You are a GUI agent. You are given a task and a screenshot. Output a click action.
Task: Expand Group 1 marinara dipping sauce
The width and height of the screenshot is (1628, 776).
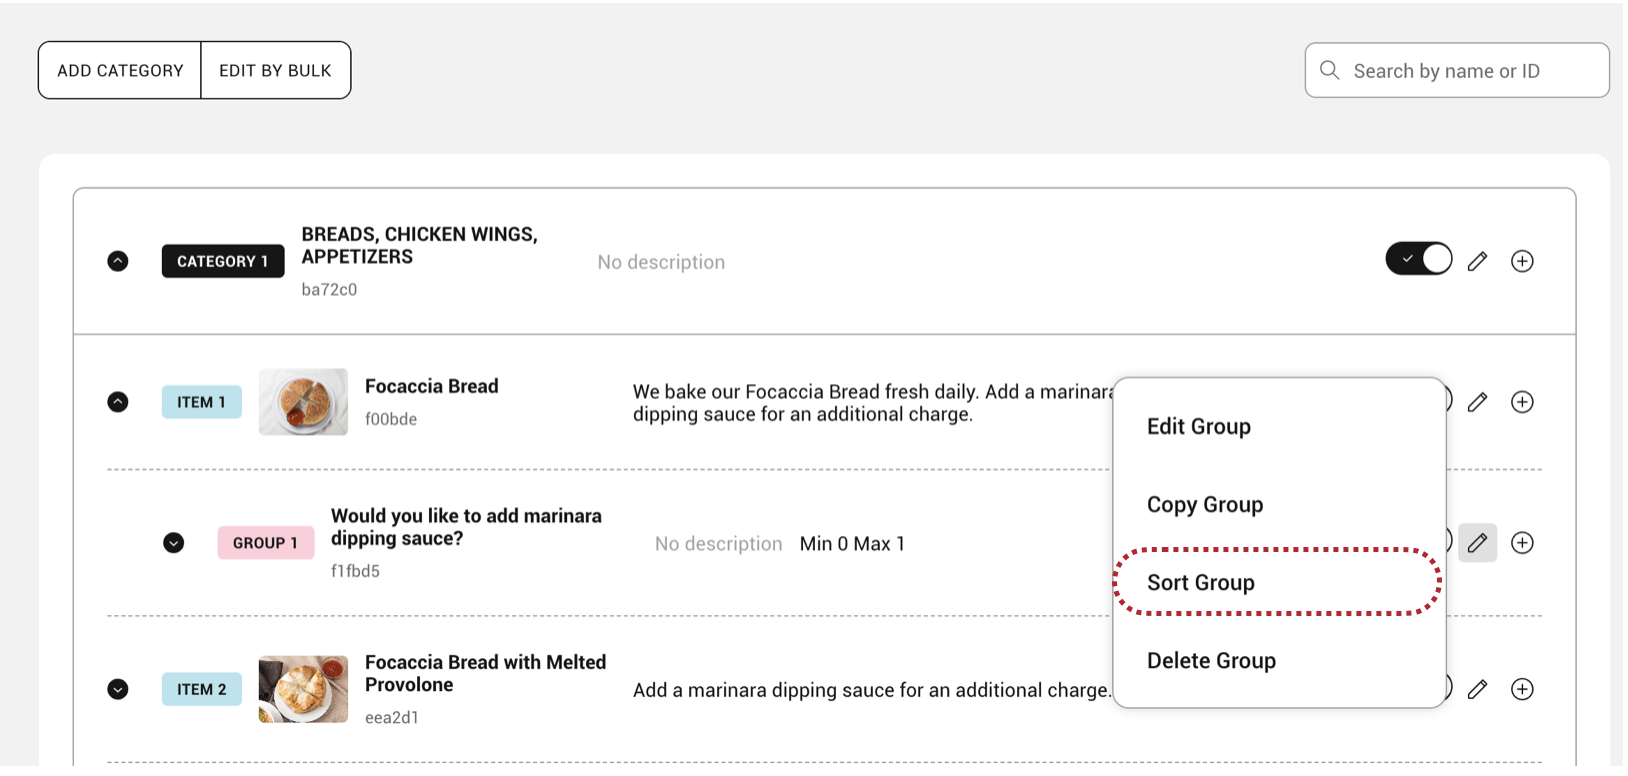[x=174, y=543]
